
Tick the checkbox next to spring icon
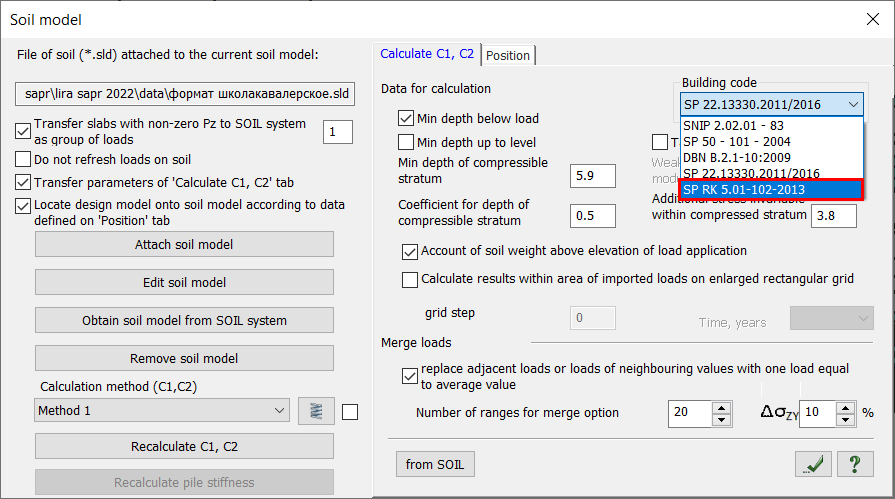(x=349, y=411)
